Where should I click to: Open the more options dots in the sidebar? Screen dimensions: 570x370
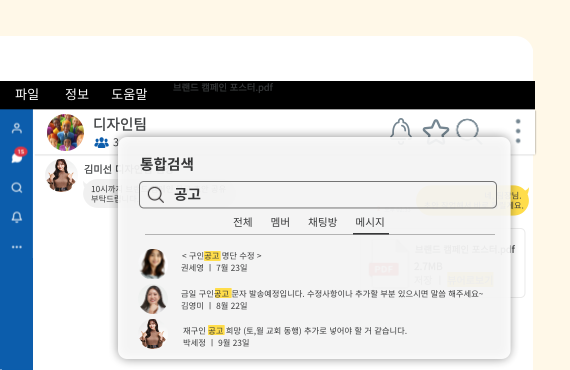[17, 247]
